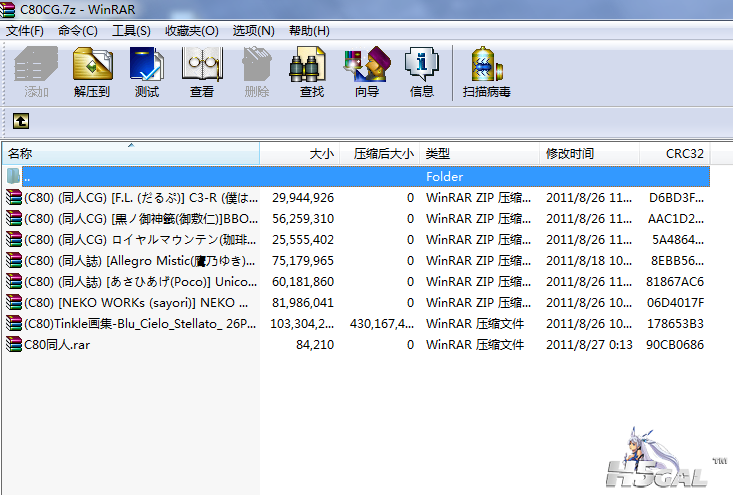Click archive icon of the Tinkle画集 file
Image resolution: width=733 pixels, height=495 pixels.
[x=14, y=323]
